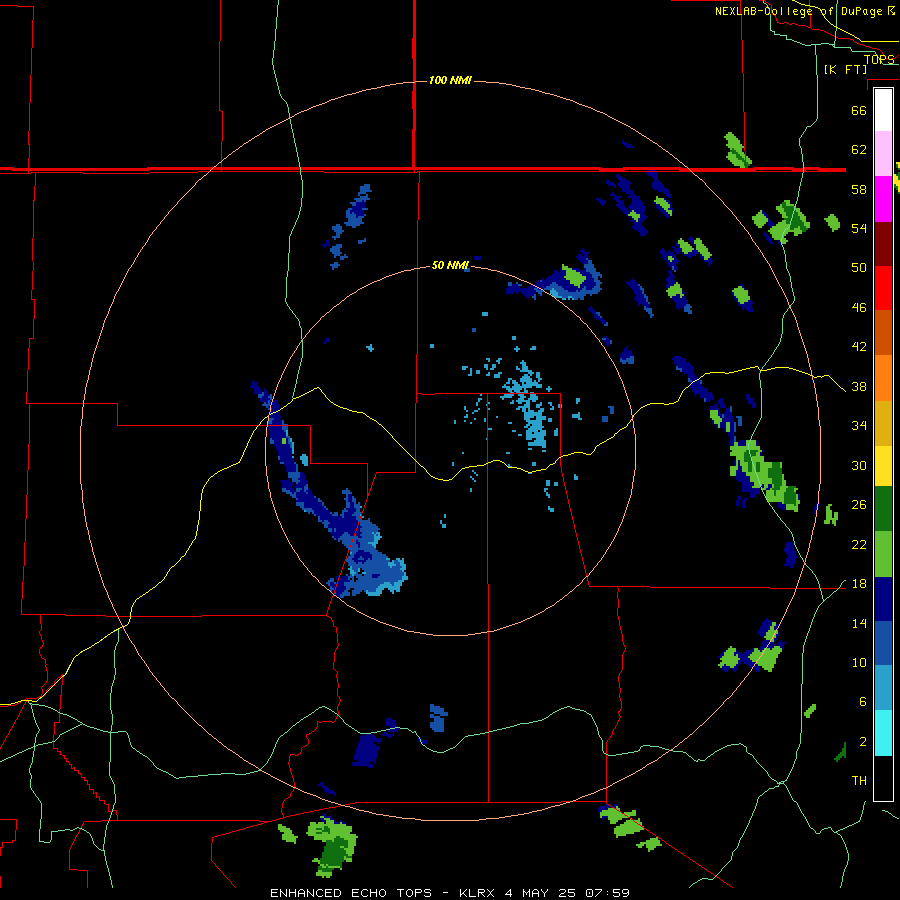The height and width of the screenshot is (900, 900).
Task: Click the TOPS legend title
Action: click(879, 59)
